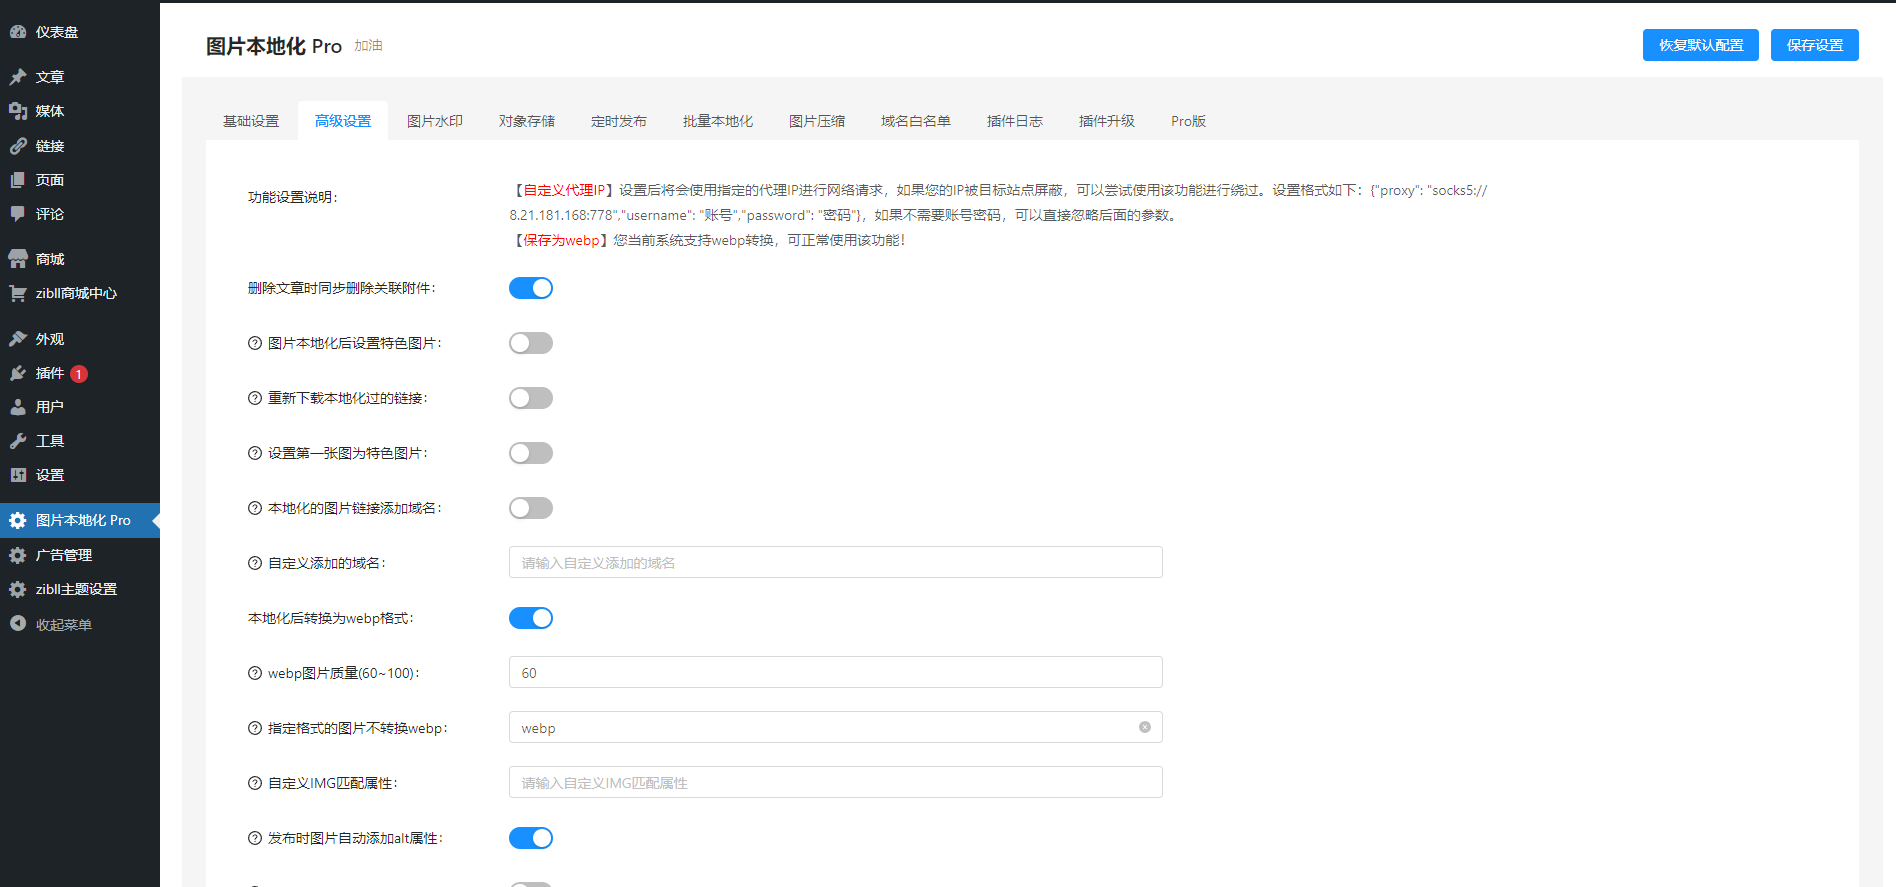Focus the 自定义添加的域名 input field
1896x887 pixels.
(836, 562)
